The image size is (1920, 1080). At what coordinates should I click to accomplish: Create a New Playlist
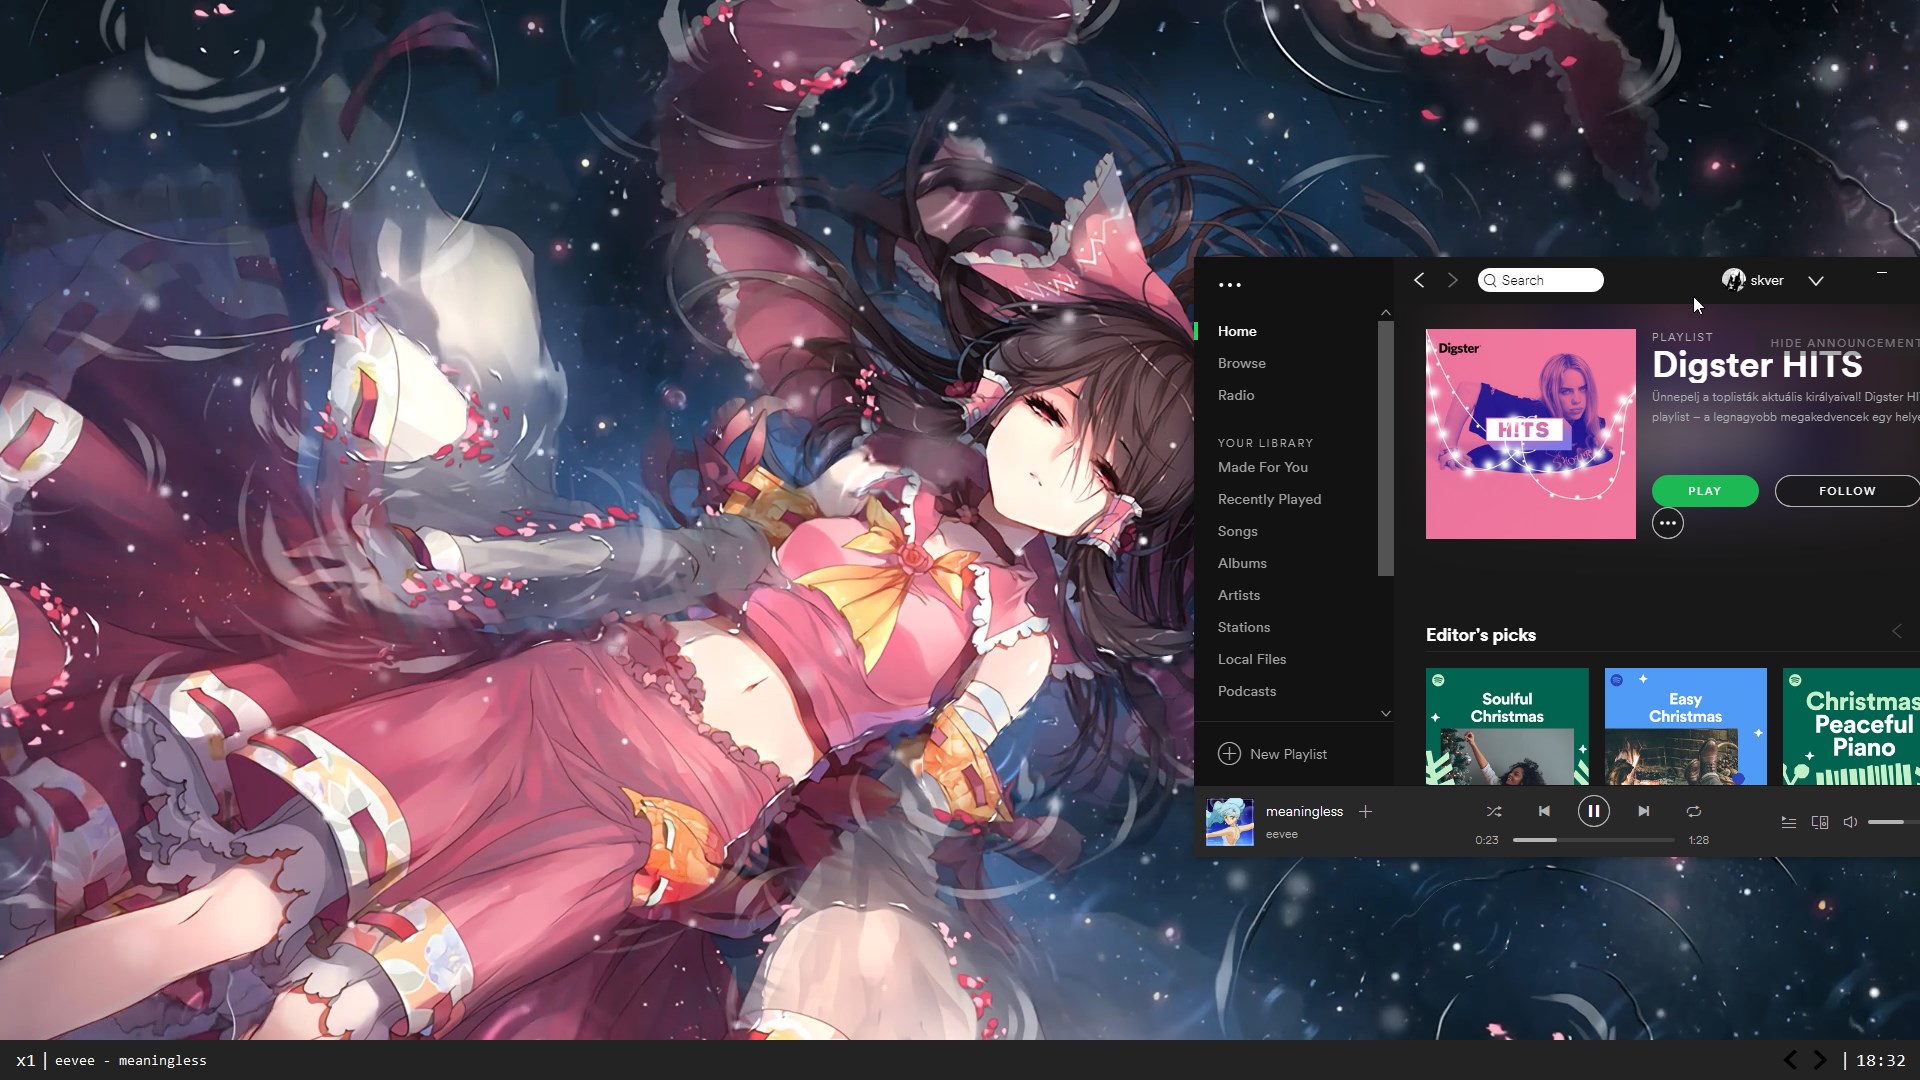pos(1287,753)
